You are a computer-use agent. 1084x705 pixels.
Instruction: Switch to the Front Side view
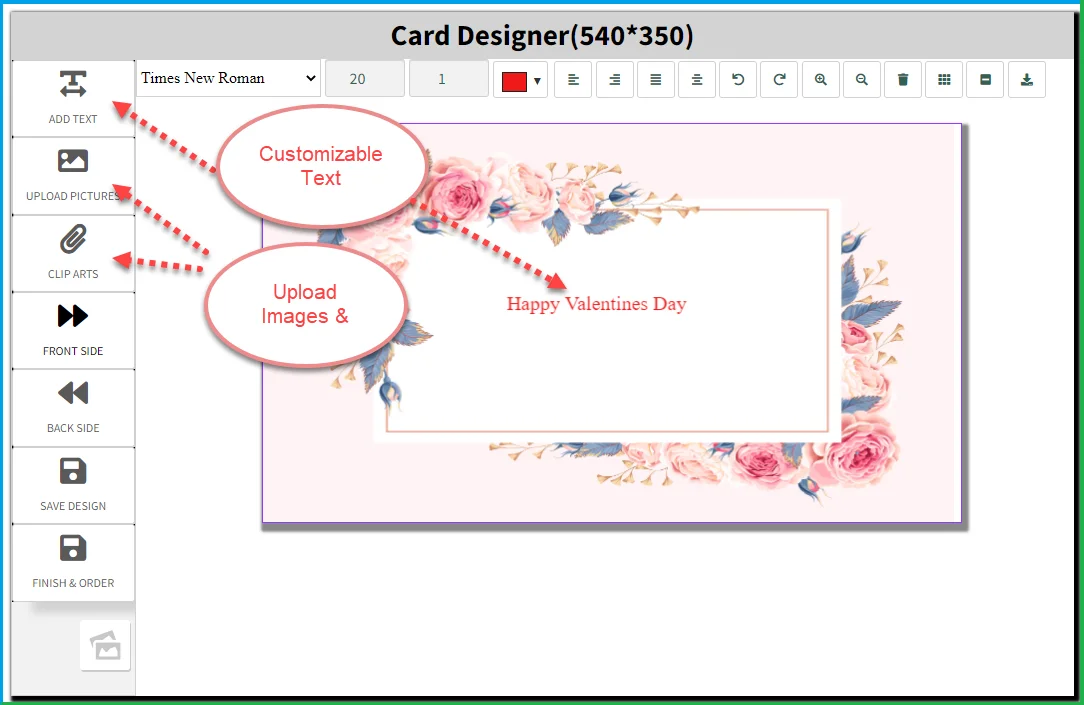(73, 330)
